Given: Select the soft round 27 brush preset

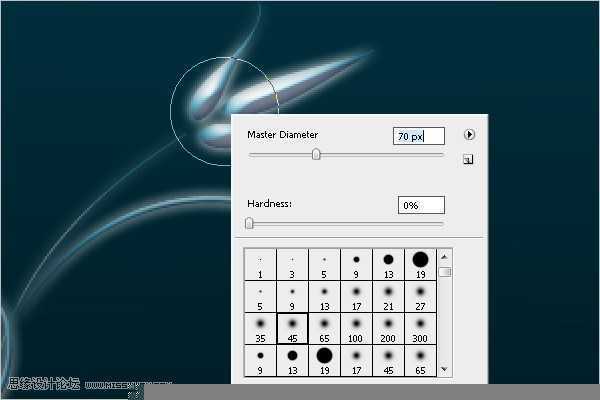Looking at the screenshot, I should (420, 297).
